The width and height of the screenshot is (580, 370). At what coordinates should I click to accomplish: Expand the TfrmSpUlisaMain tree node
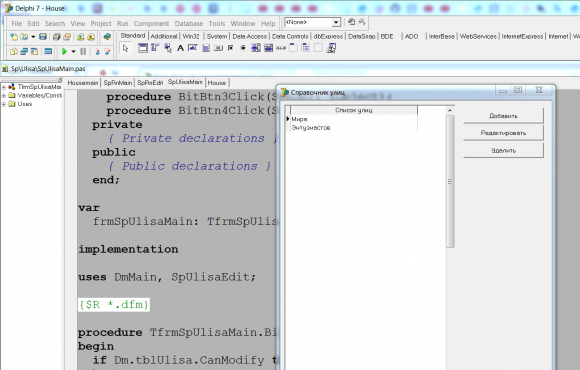click(x=4, y=87)
